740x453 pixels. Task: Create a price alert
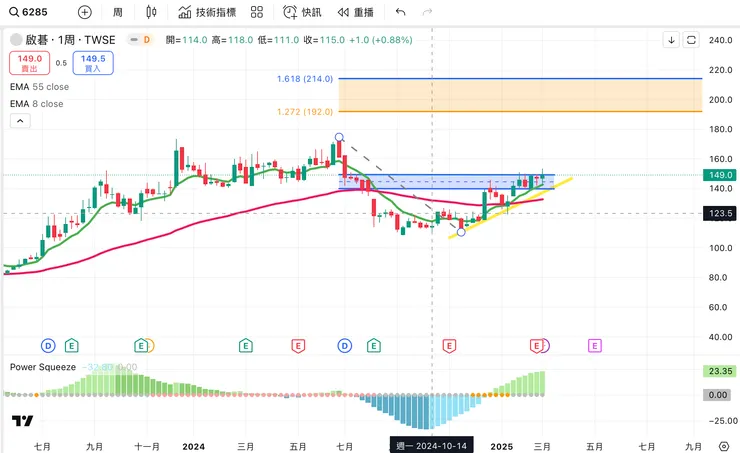[x=302, y=12]
